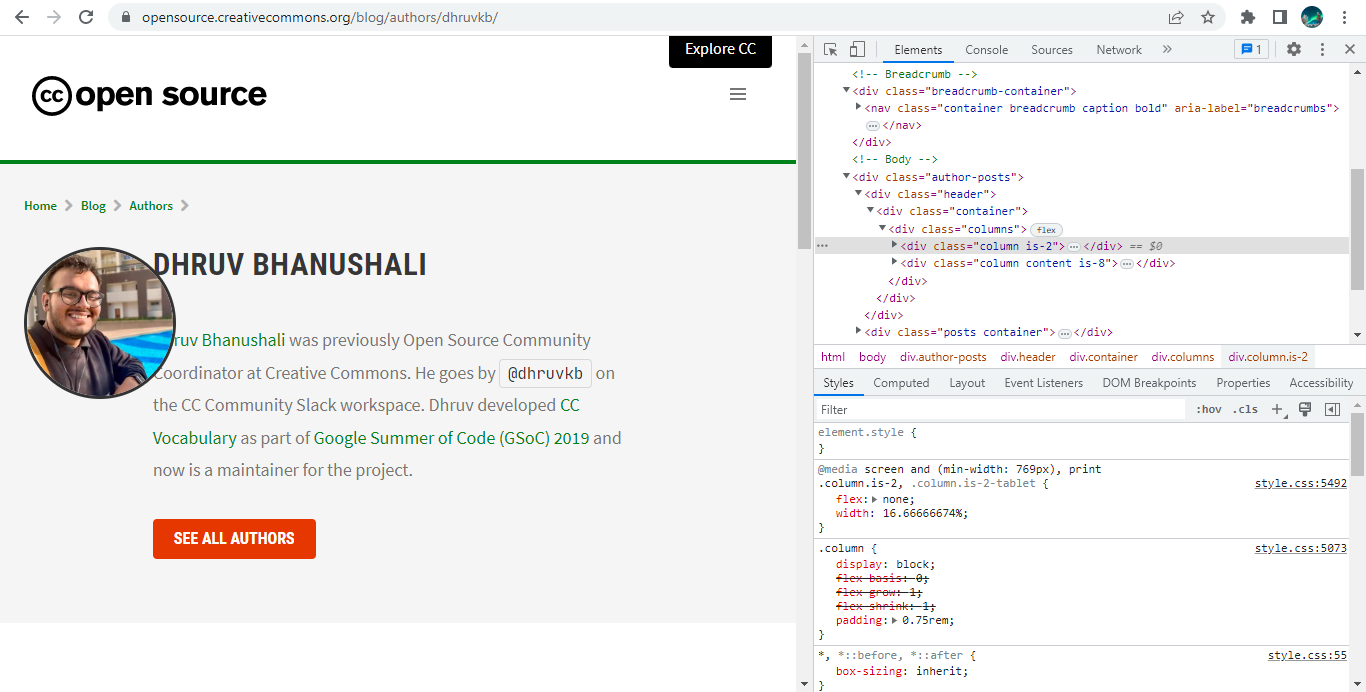This screenshot has height=692, width=1366.
Task: Toggle the computed styles sidebar icon
Action: (x=1332, y=409)
